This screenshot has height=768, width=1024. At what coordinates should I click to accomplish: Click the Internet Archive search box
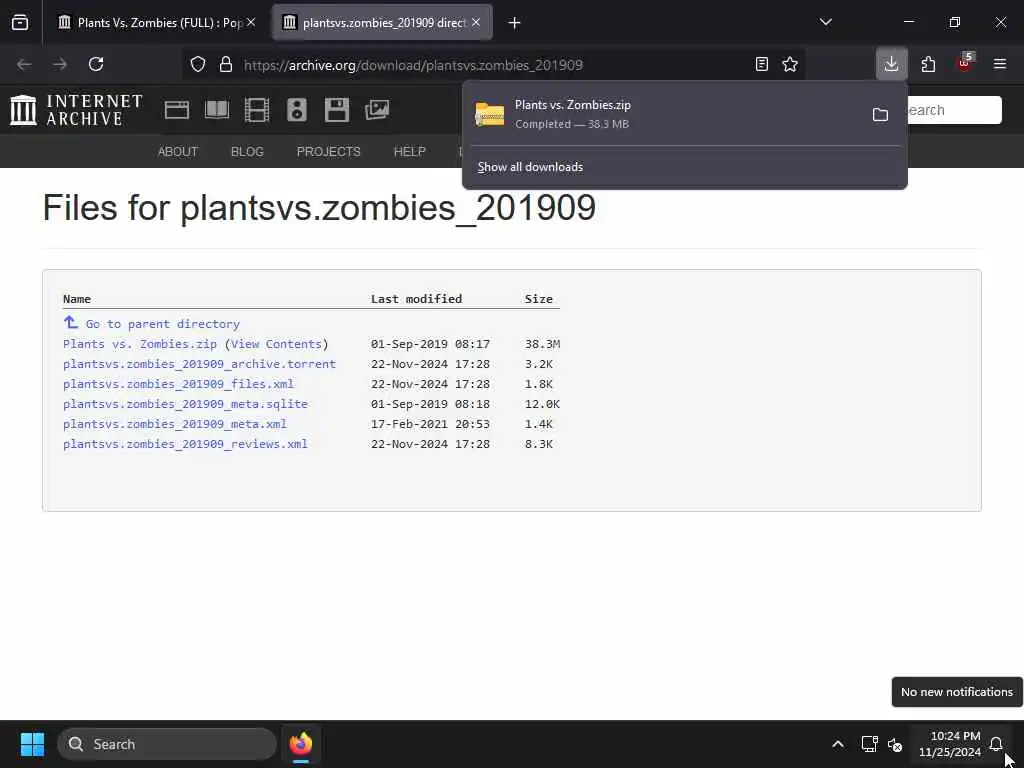click(x=954, y=110)
